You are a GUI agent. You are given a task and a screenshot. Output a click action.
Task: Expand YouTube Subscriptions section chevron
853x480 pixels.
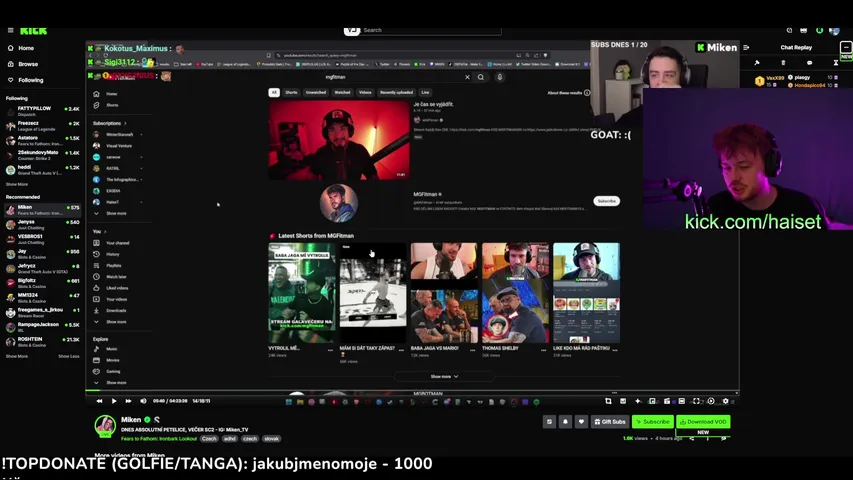coord(125,124)
